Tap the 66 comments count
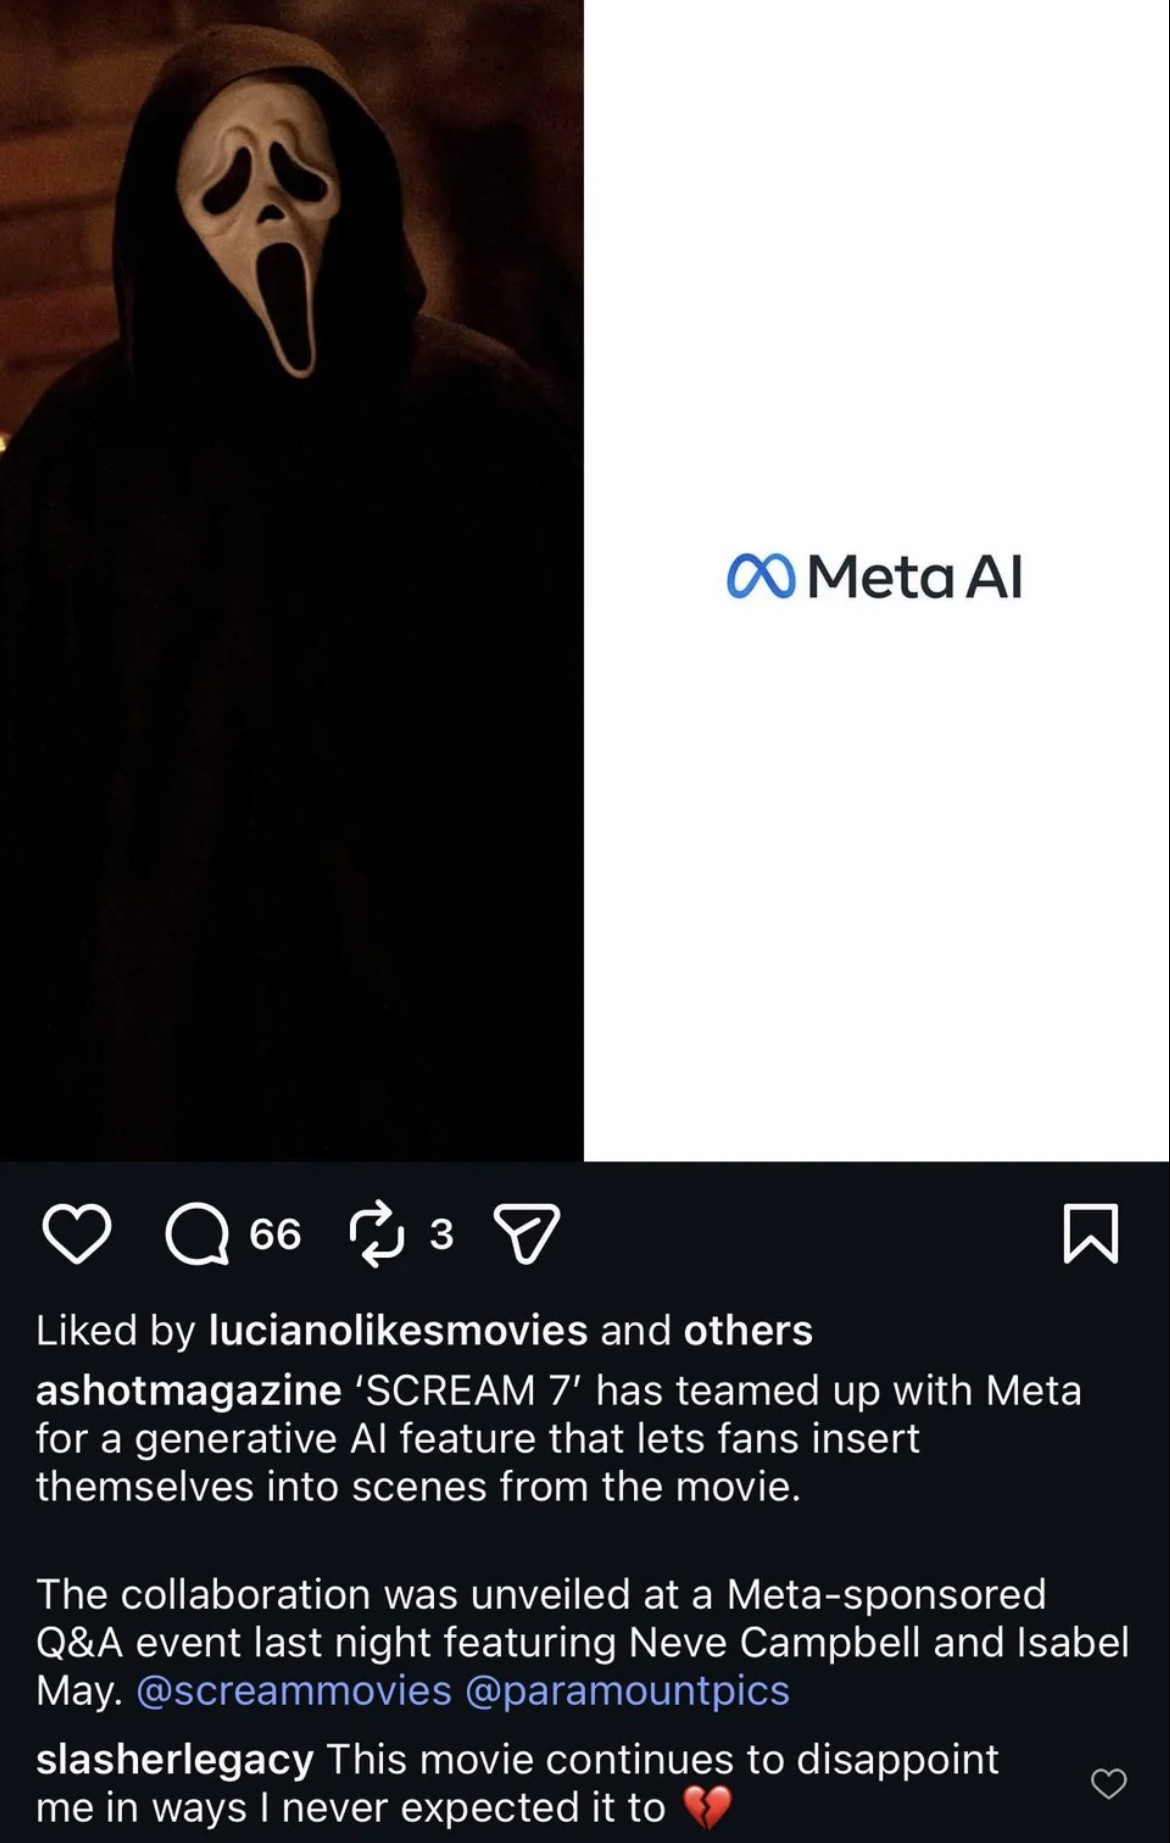This screenshot has height=1843, width=1170. click(x=275, y=1234)
